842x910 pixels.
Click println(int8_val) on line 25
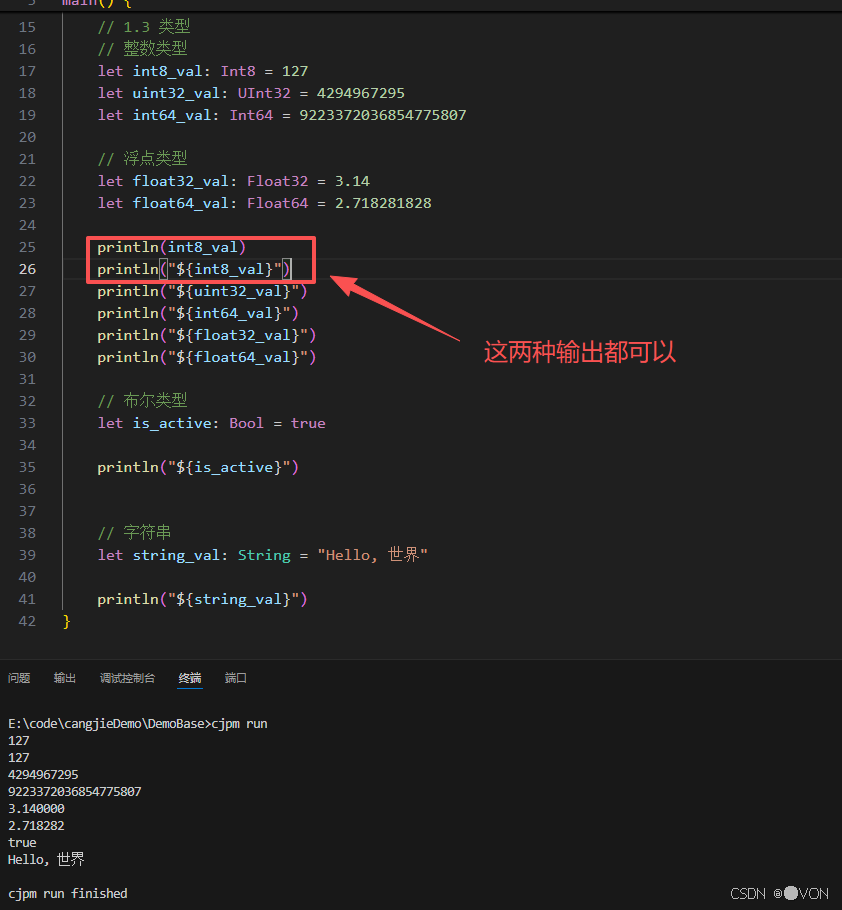pyautogui.click(x=172, y=247)
